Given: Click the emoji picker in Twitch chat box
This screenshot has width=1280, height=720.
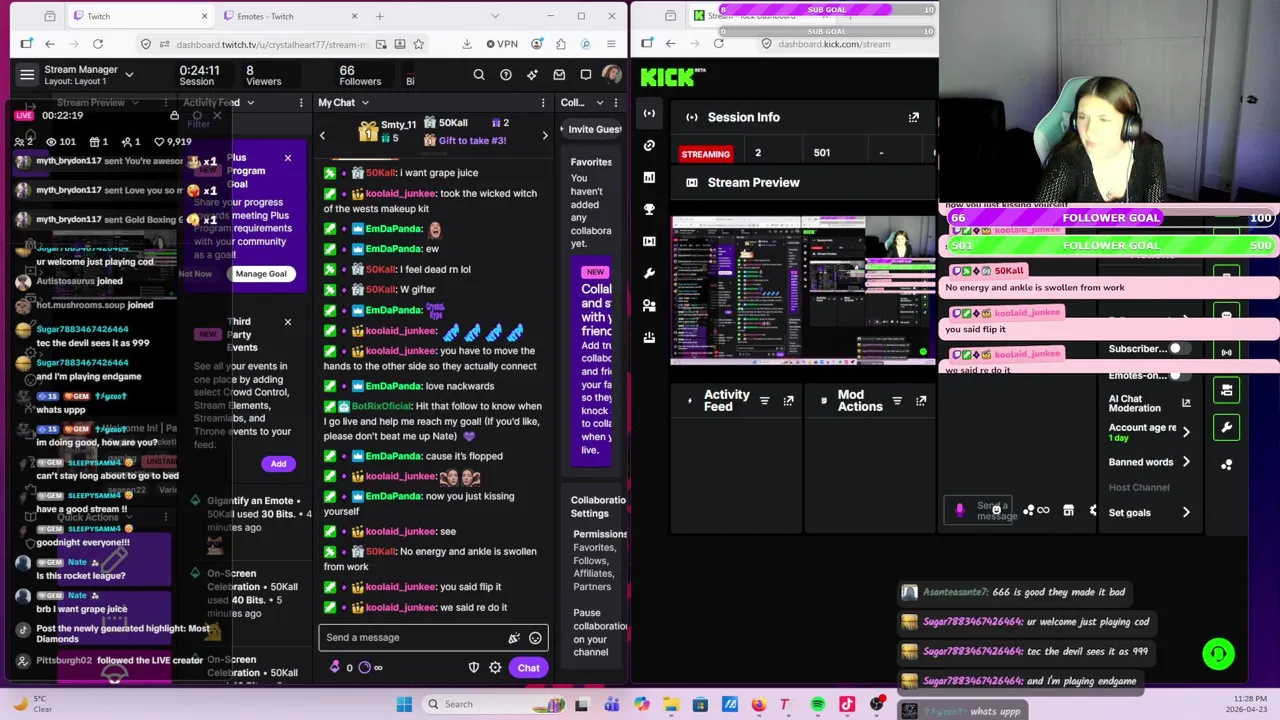Looking at the screenshot, I should [535, 638].
